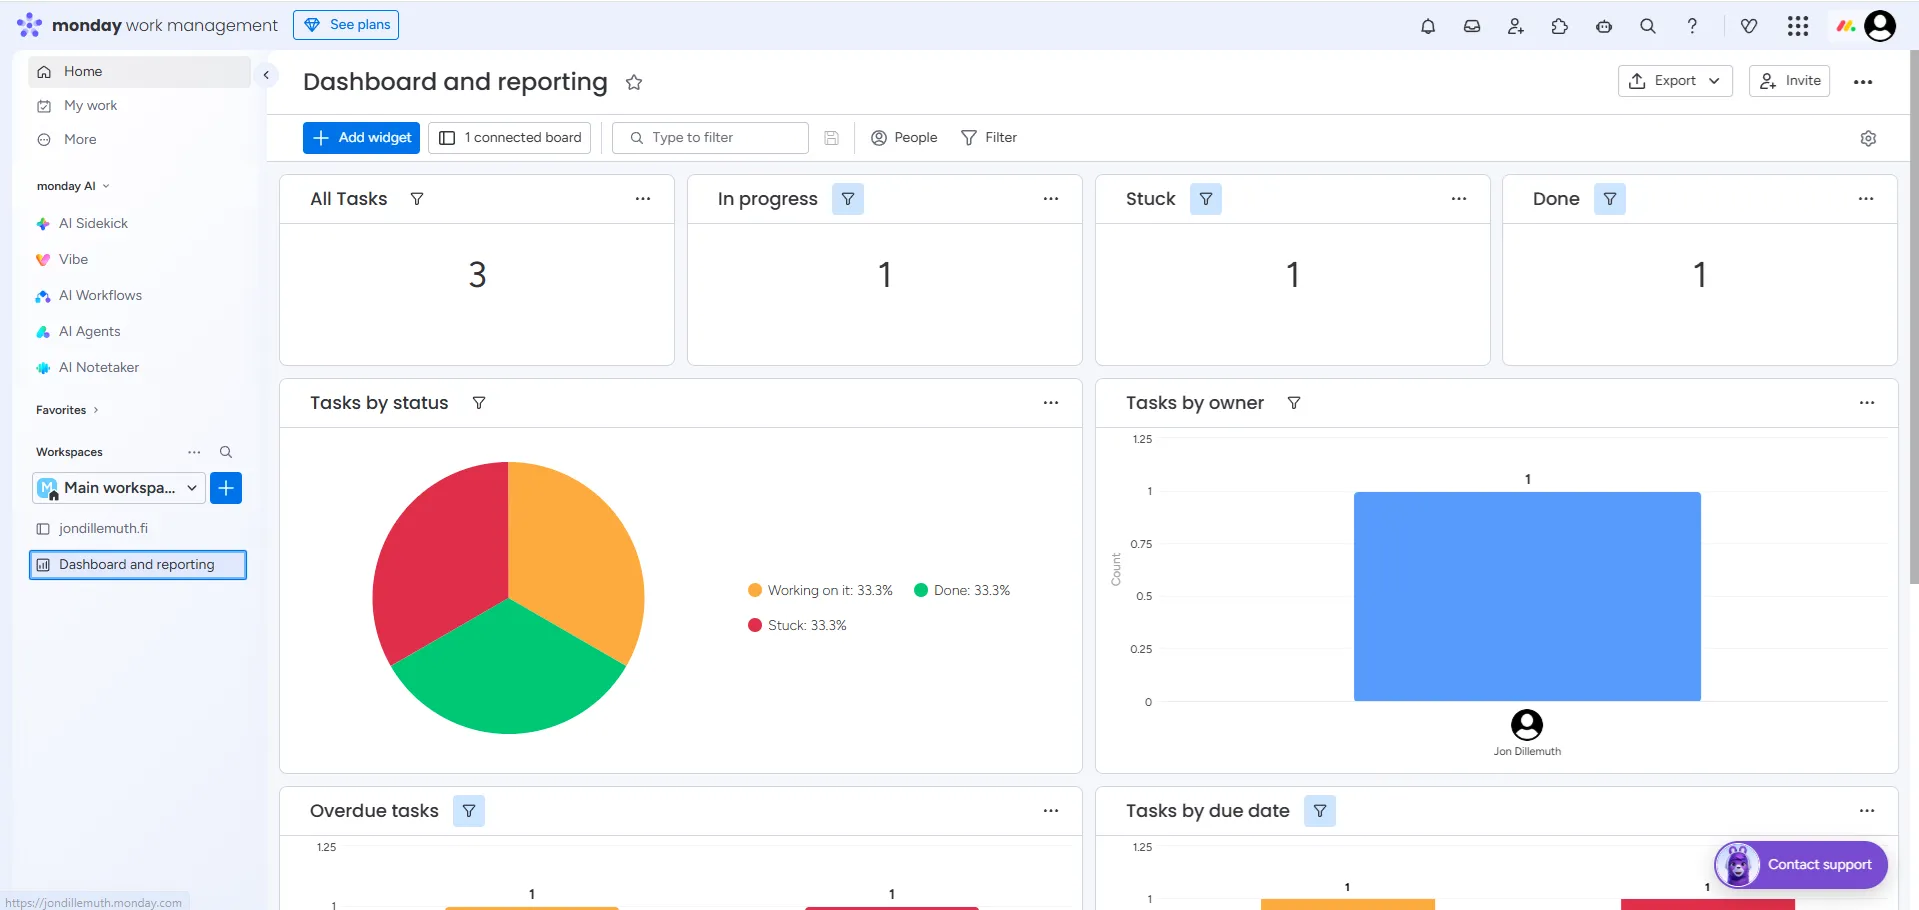Toggle the filter on the Stuck widget
The width and height of the screenshot is (1919, 910).
click(x=1205, y=199)
